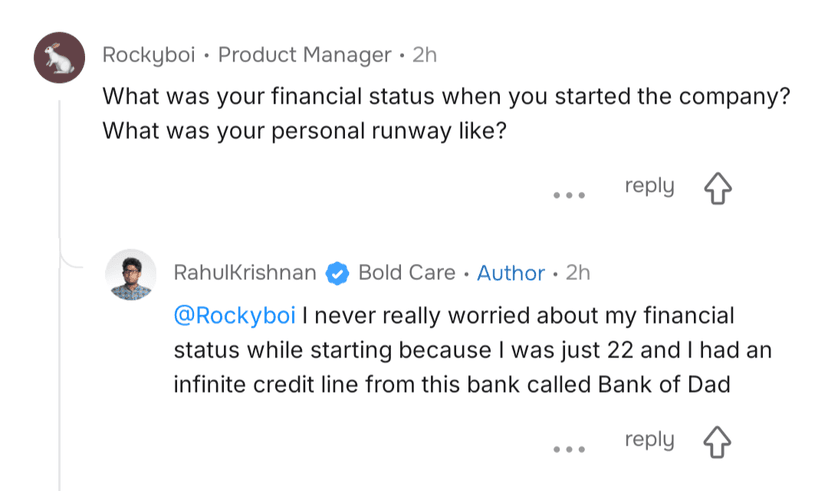The height and width of the screenshot is (491, 828).
Task: Upvote Rockyboi's question comment
Action: coord(718,189)
